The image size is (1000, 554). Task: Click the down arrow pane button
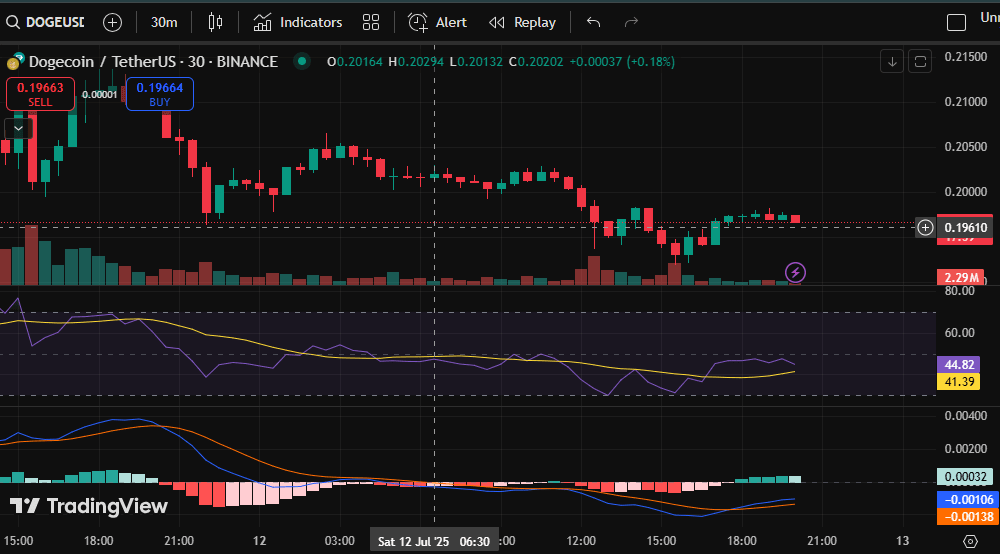(892, 61)
